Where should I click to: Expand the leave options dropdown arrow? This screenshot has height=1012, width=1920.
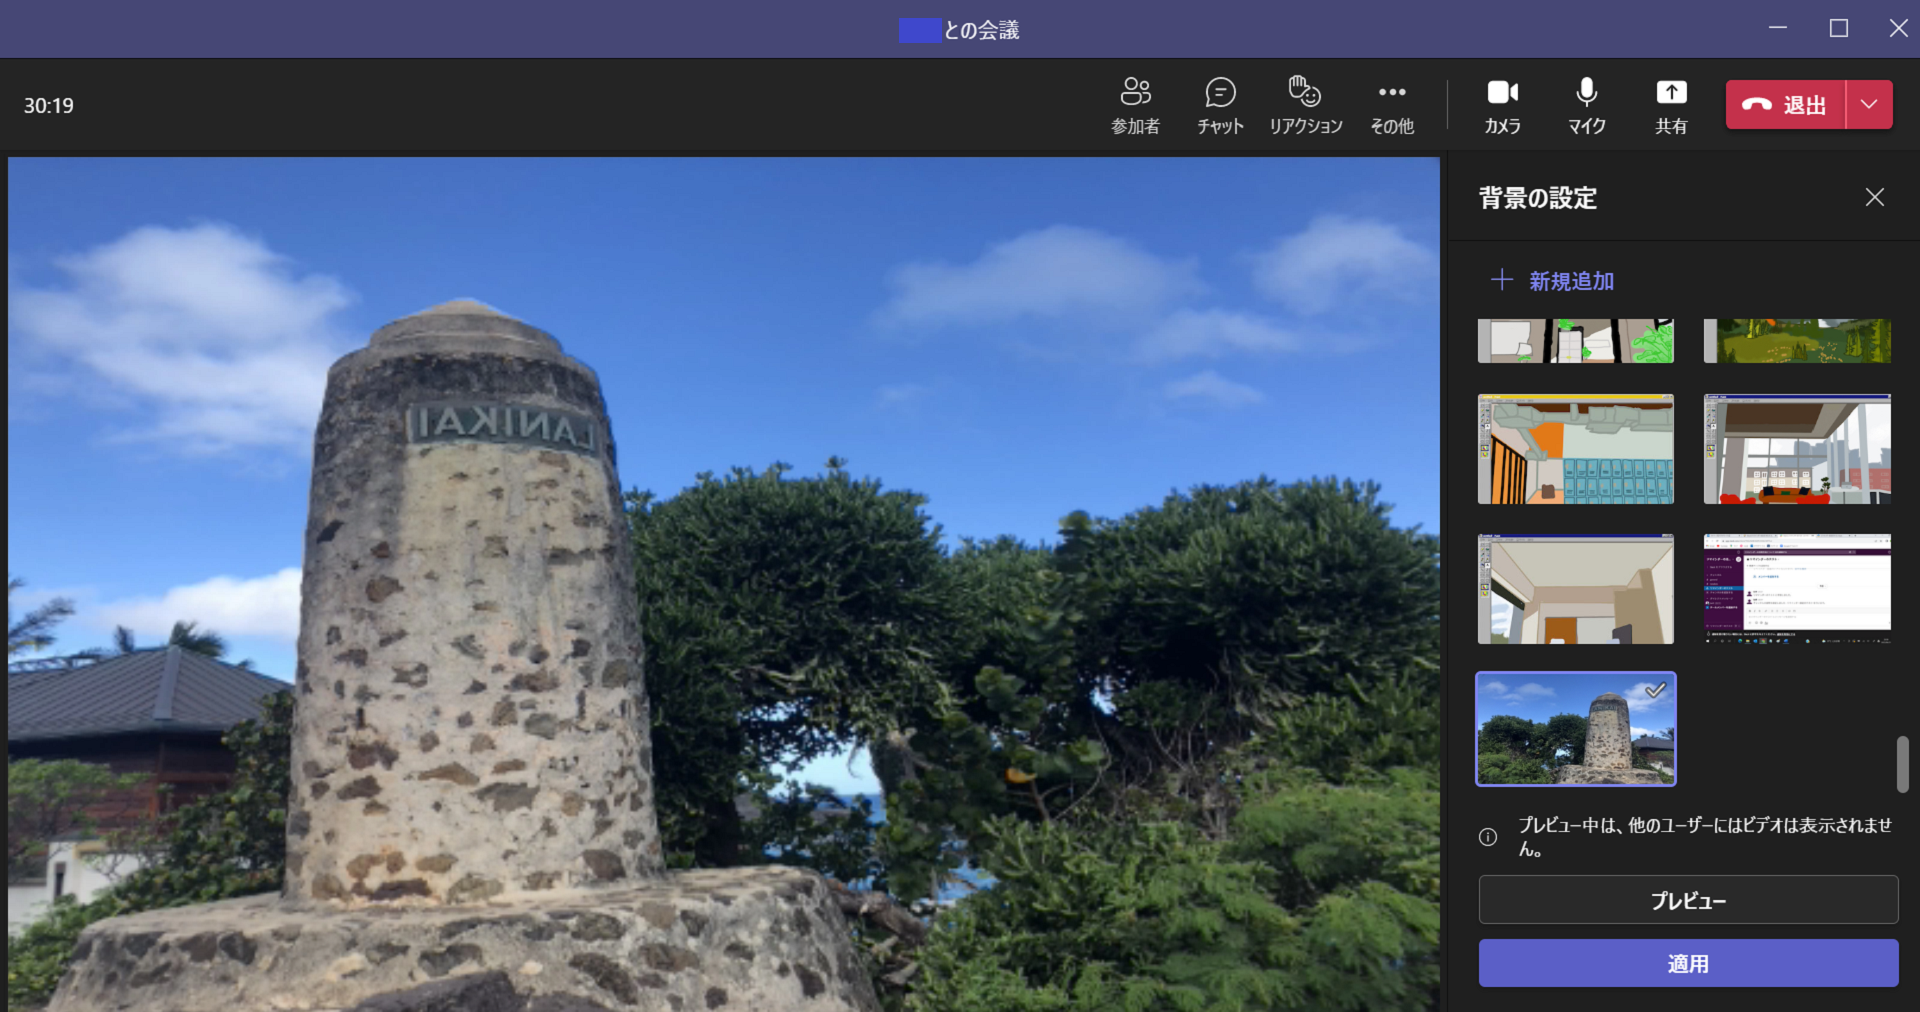(x=1869, y=105)
